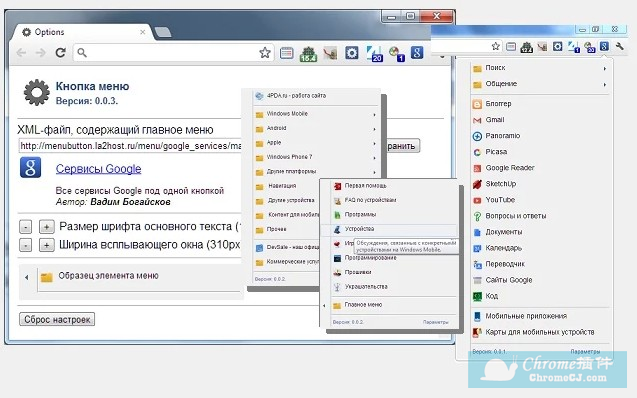The height and width of the screenshot is (398, 637).
Task: Click star icon in right browser window
Action: click(x=496, y=46)
